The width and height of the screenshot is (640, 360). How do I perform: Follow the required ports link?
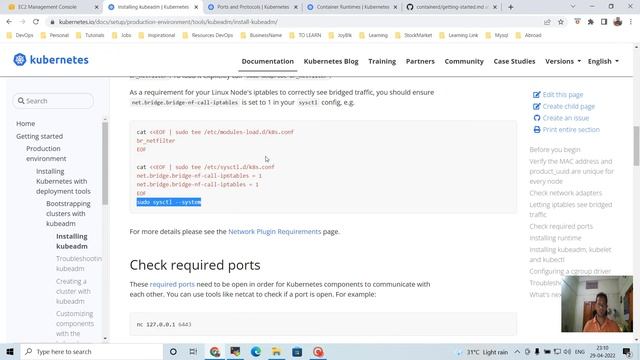pos(172,284)
